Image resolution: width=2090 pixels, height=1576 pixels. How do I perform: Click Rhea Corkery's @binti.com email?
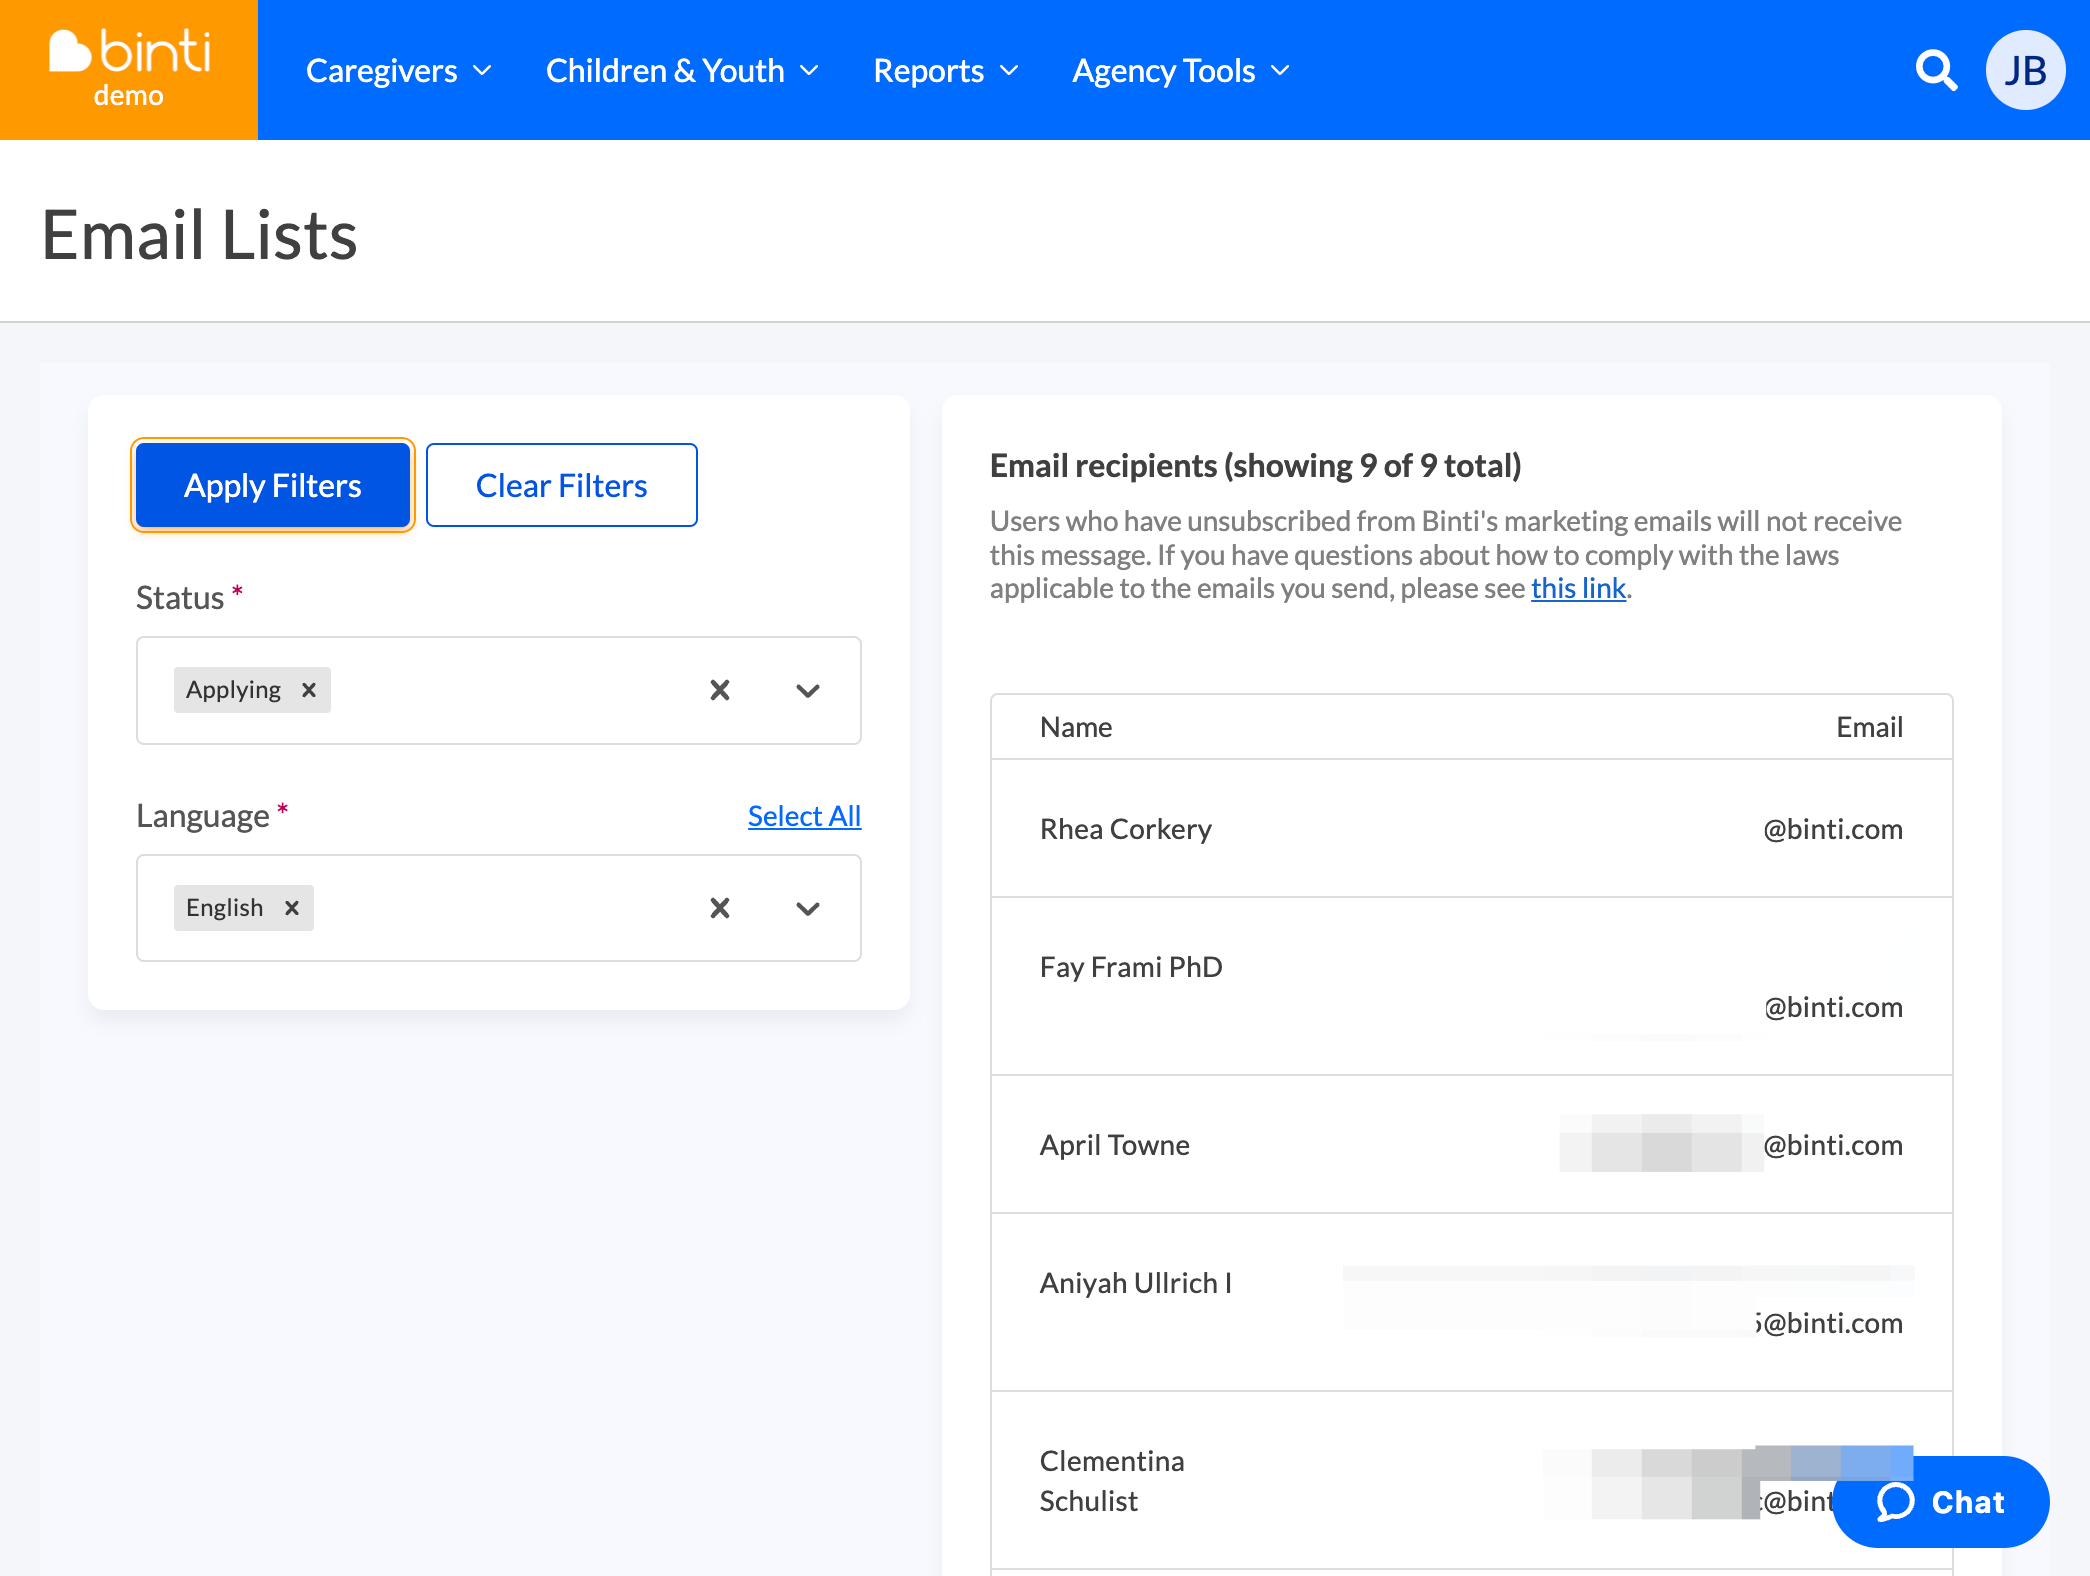[1832, 829]
